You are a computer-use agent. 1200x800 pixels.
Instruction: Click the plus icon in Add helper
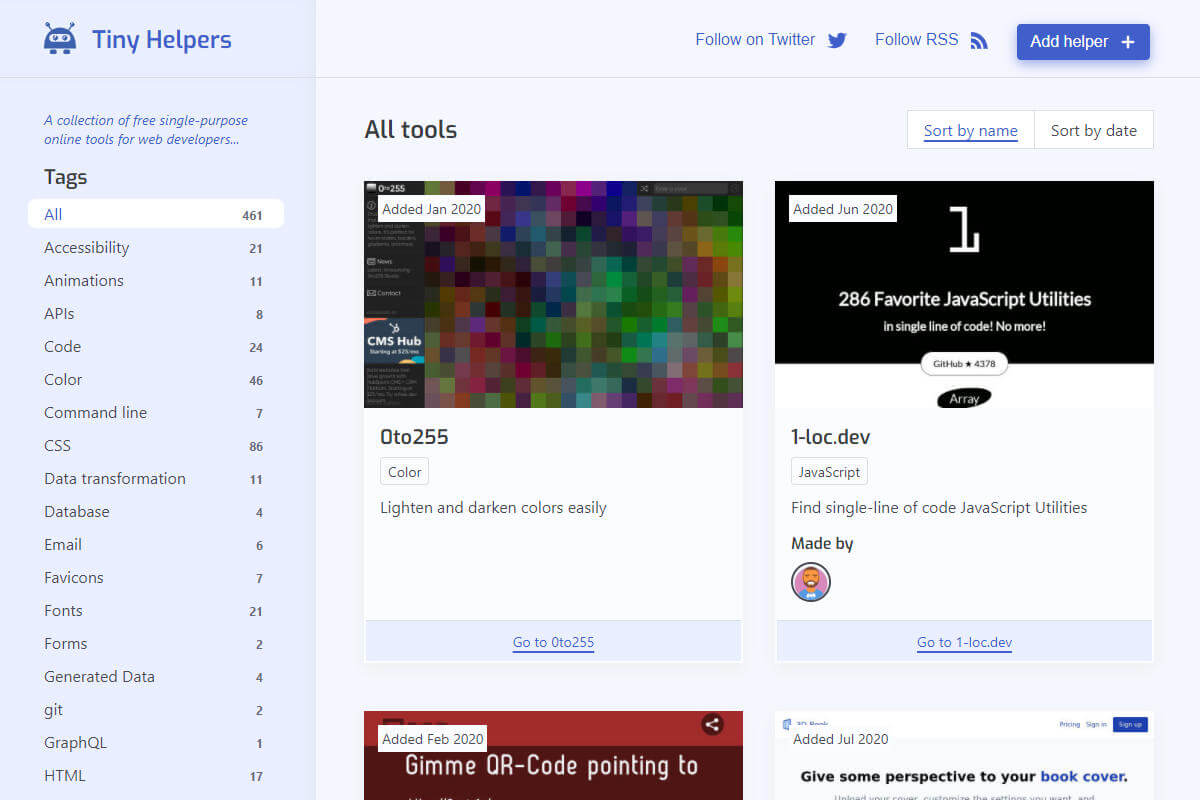tap(1128, 42)
